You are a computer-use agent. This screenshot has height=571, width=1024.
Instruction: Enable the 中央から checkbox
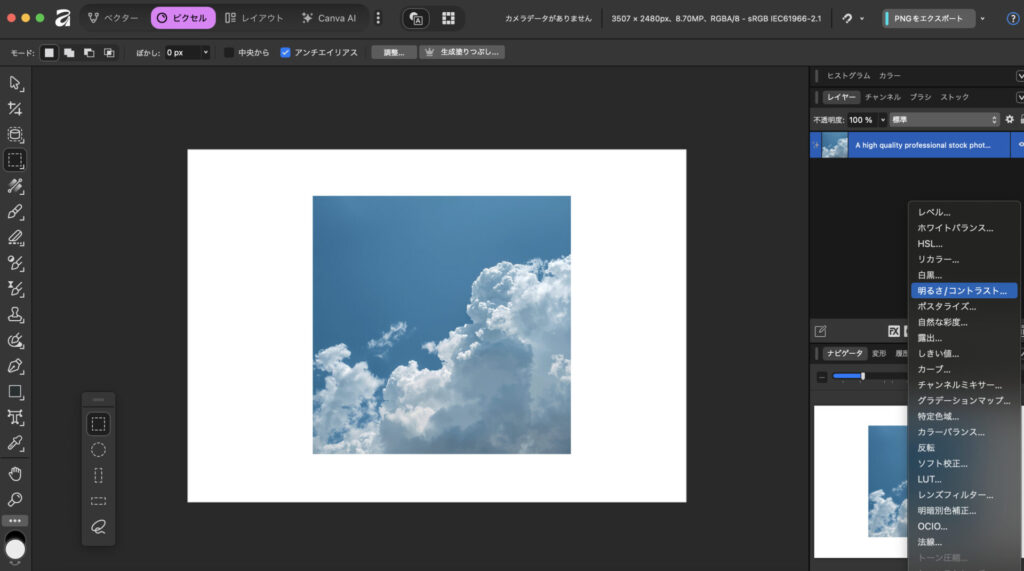tap(229, 52)
